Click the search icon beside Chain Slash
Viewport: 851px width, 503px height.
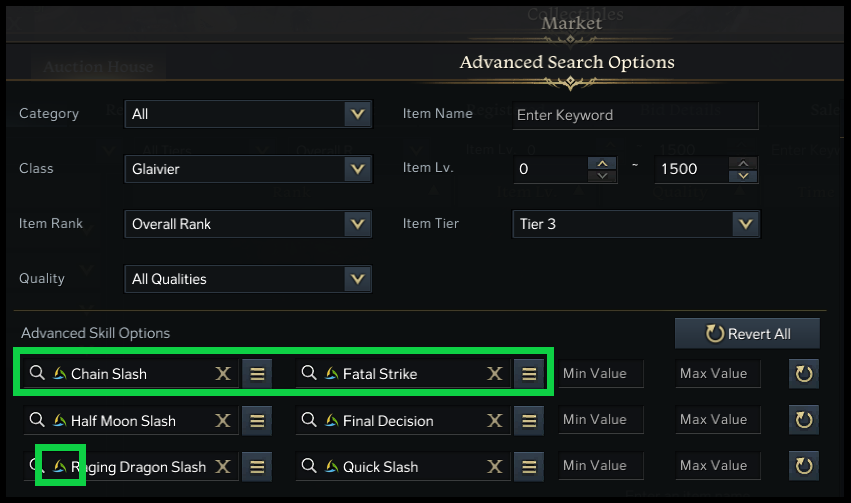coord(37,373)
